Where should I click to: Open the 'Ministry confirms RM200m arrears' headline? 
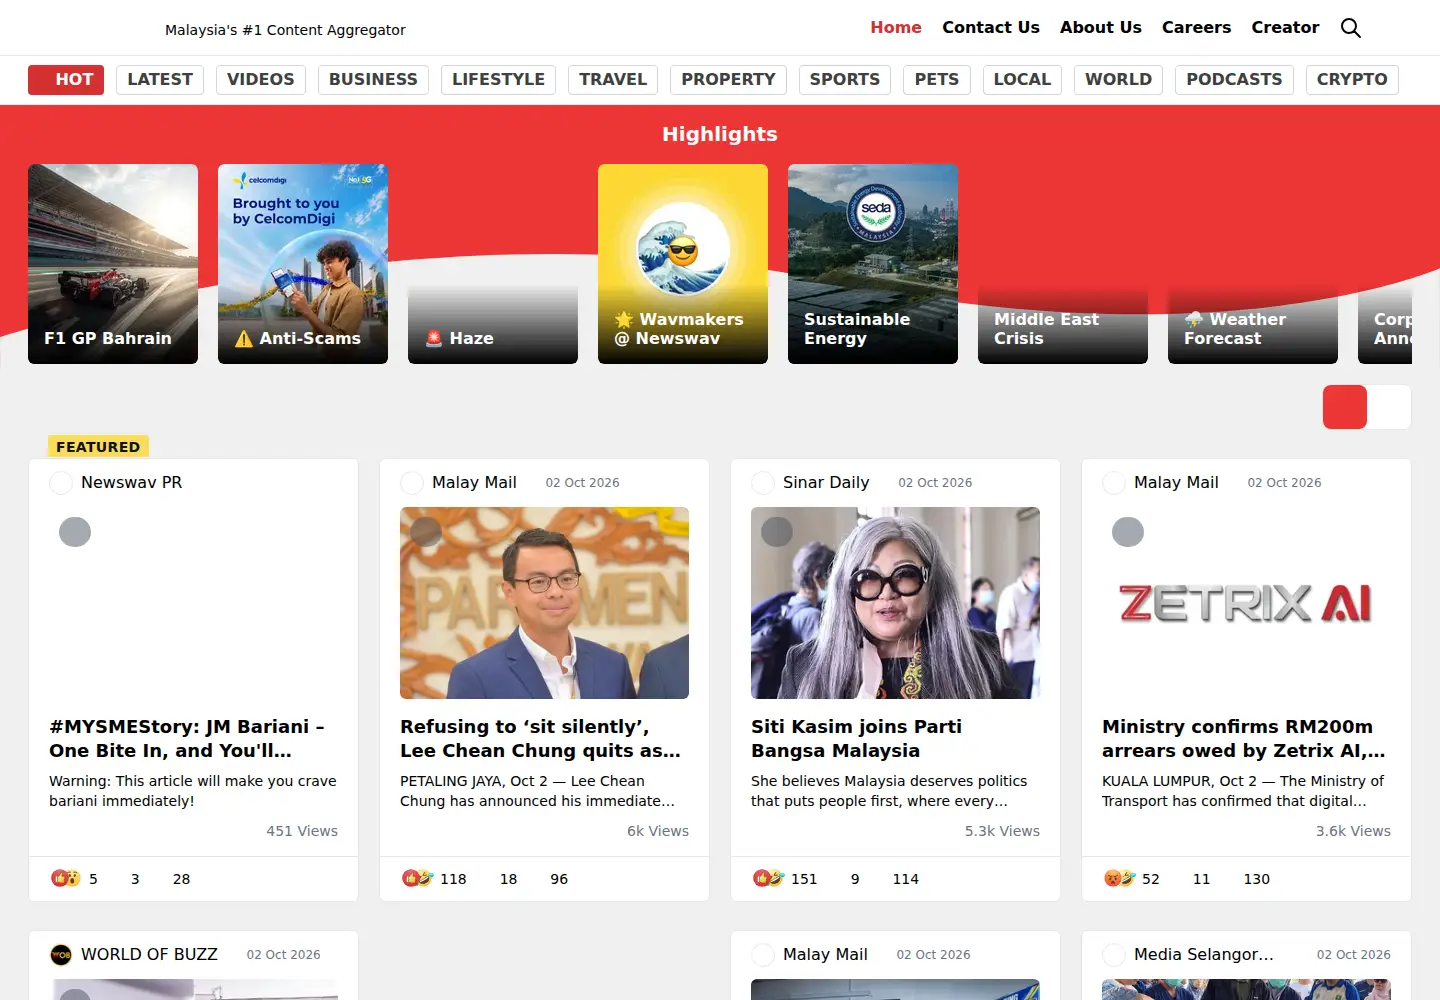point(1243,739)
